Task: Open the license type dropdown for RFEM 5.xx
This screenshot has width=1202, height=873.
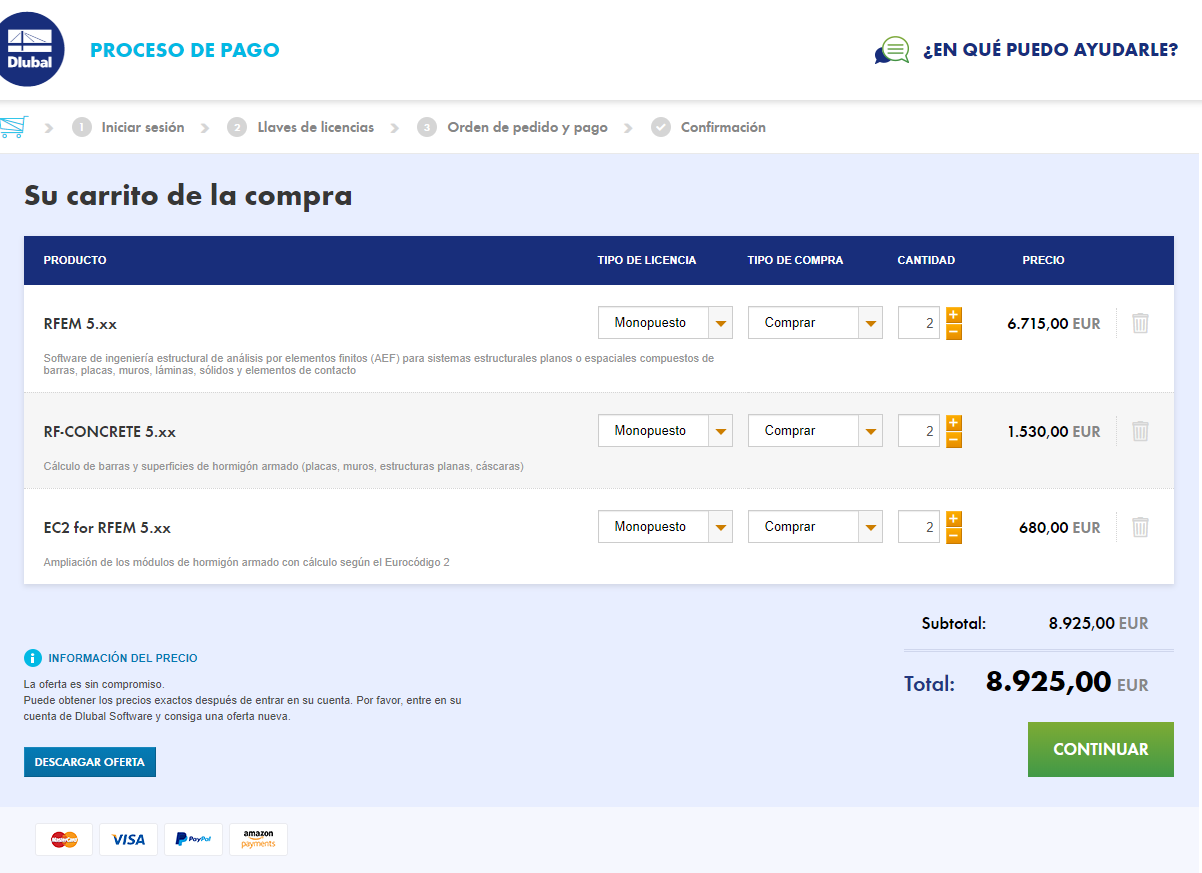Action: (665, 322)
